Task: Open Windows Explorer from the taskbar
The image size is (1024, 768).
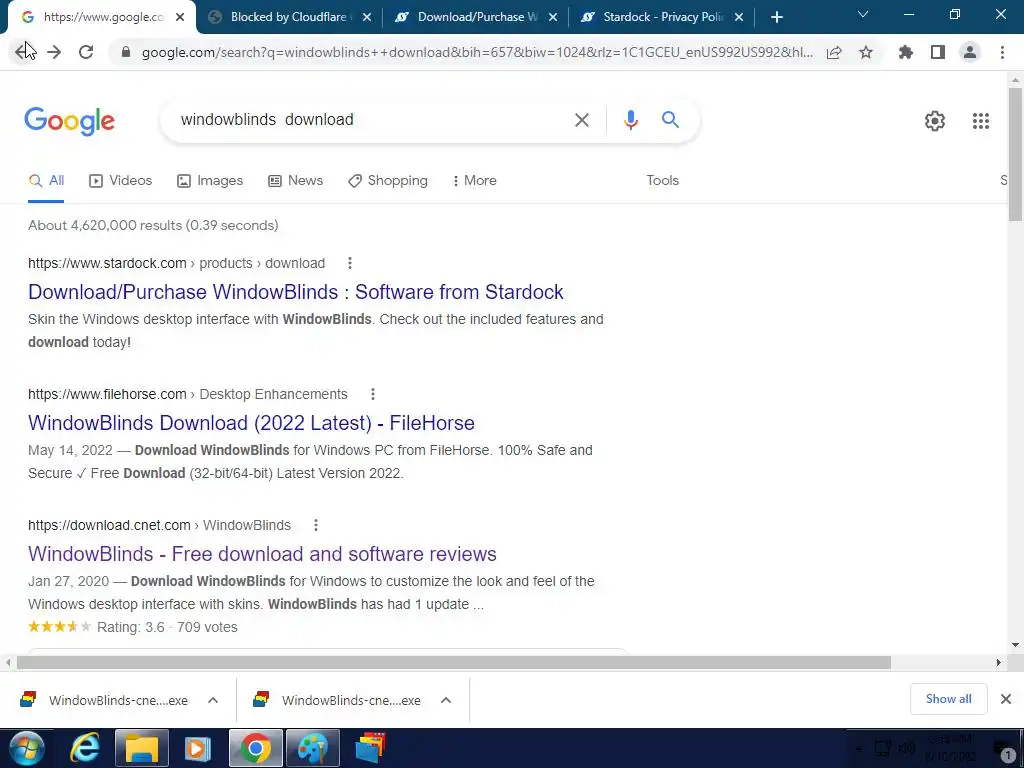Action: pyautogui.click(x=142, y=748)
